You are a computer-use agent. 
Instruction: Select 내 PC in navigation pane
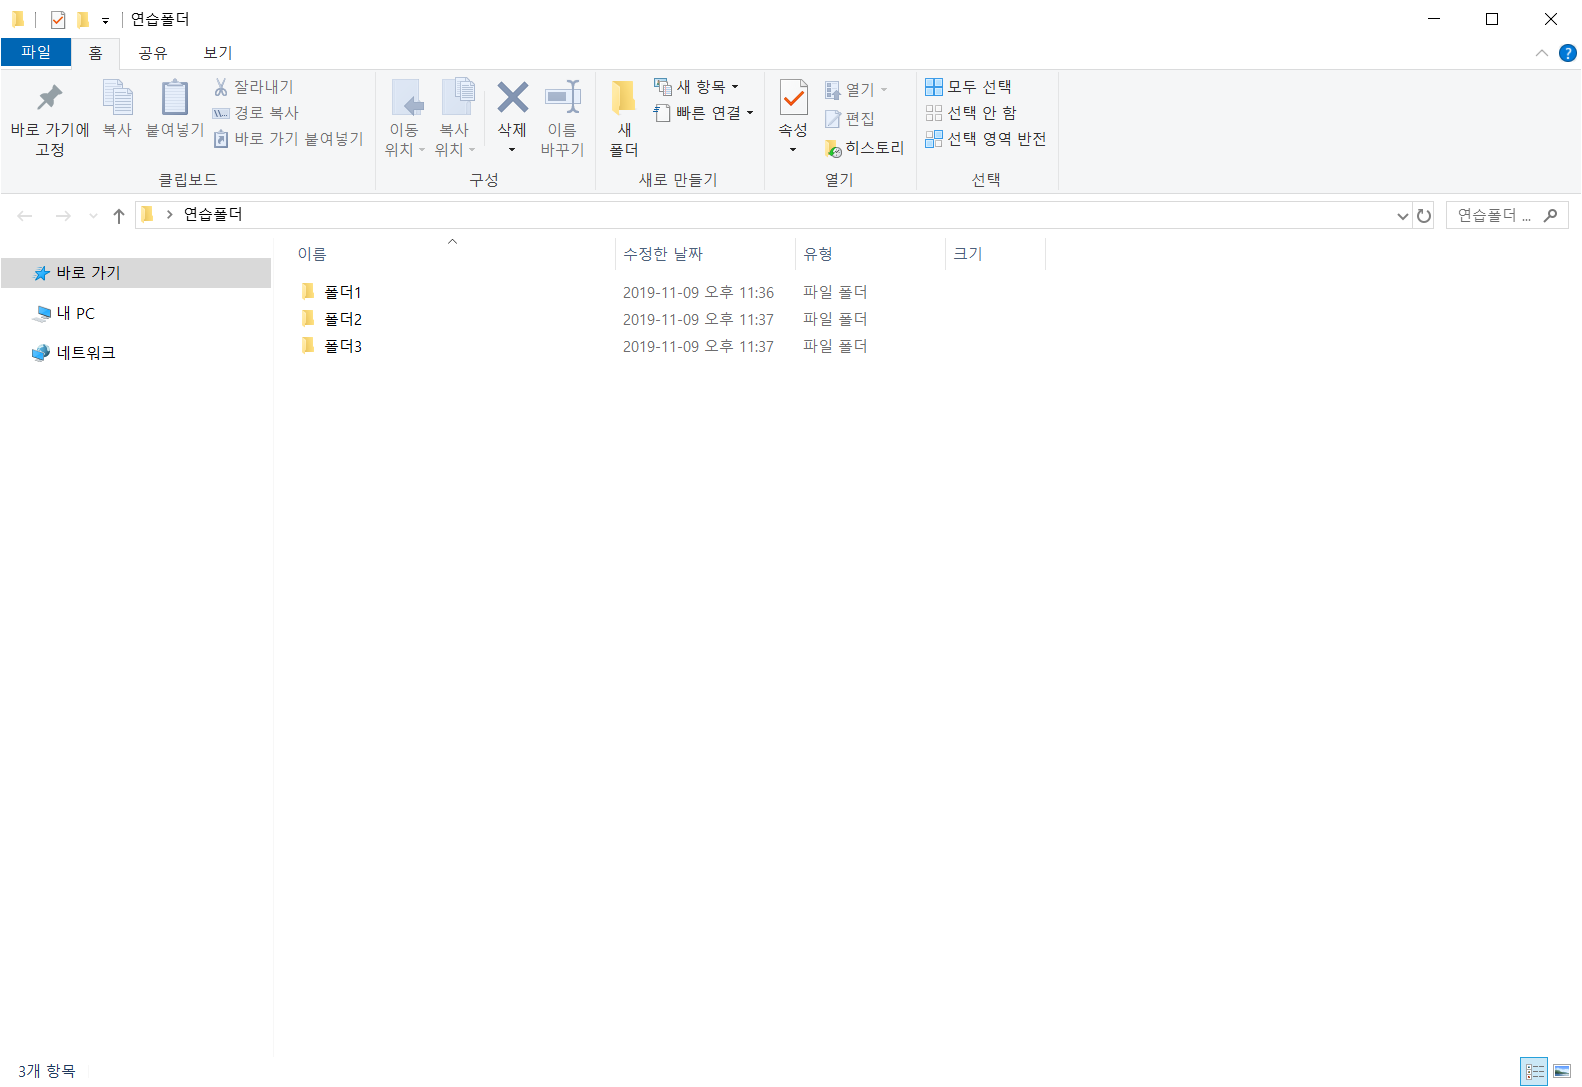(x=75, y=313)
